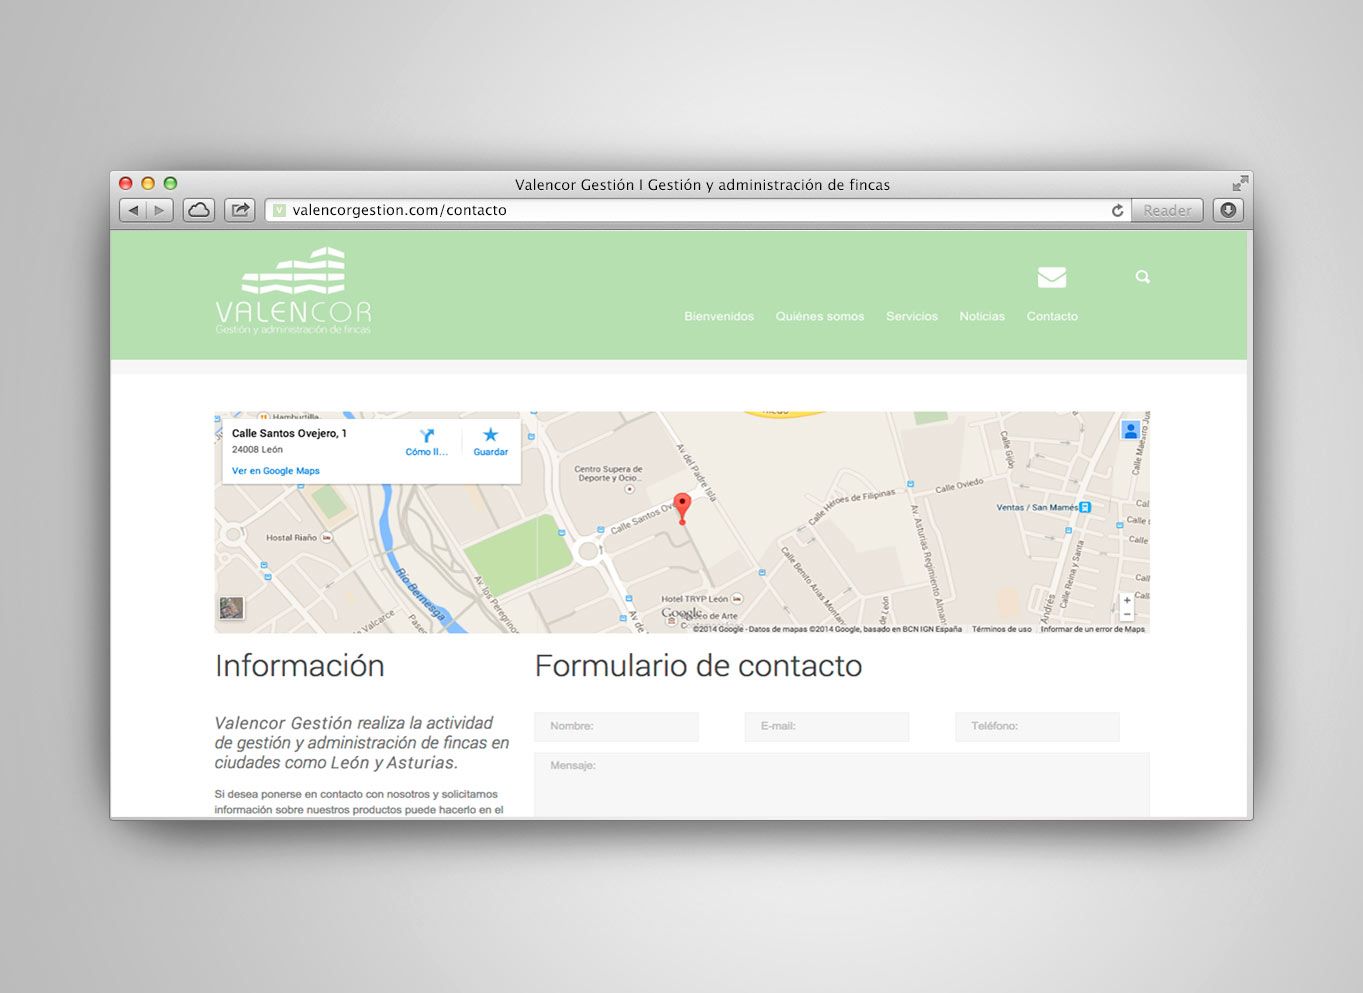Go forward with the Safari forward arrow
Viewport: 1363px width, 993px height.
point(160,210)
